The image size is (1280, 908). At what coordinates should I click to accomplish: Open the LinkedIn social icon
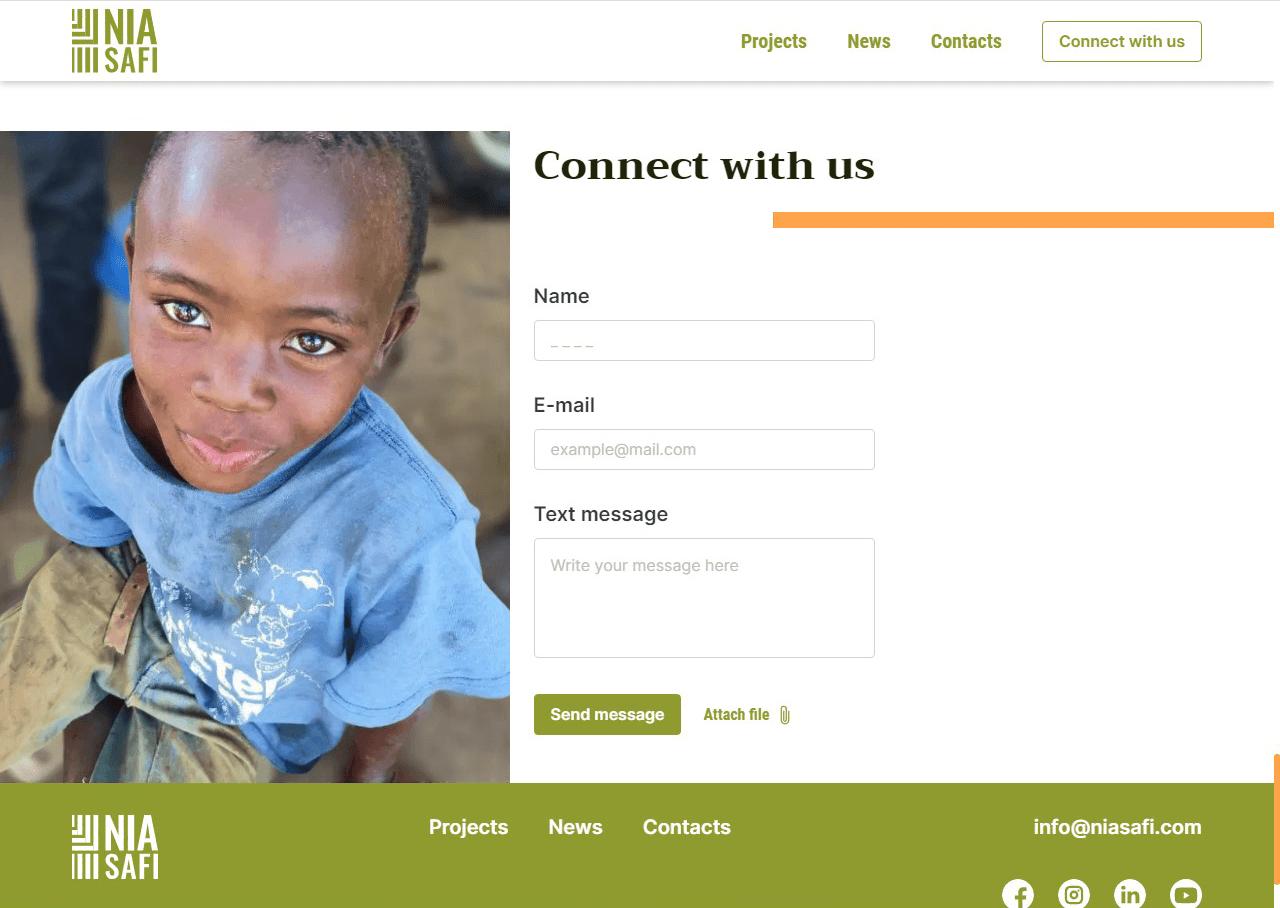pos(1130,894)
